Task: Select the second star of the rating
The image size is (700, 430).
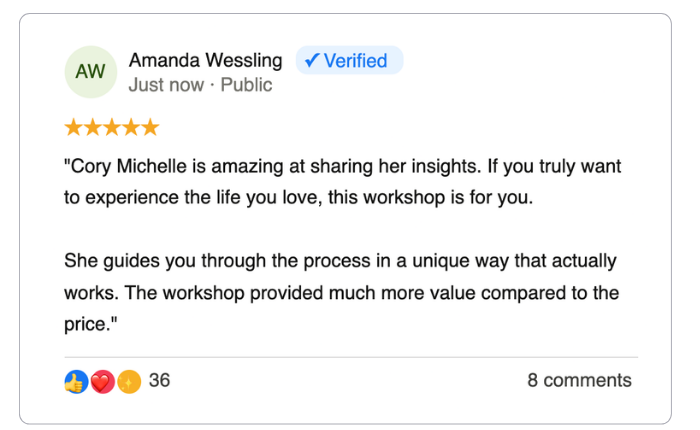Action: coord(92,127)
